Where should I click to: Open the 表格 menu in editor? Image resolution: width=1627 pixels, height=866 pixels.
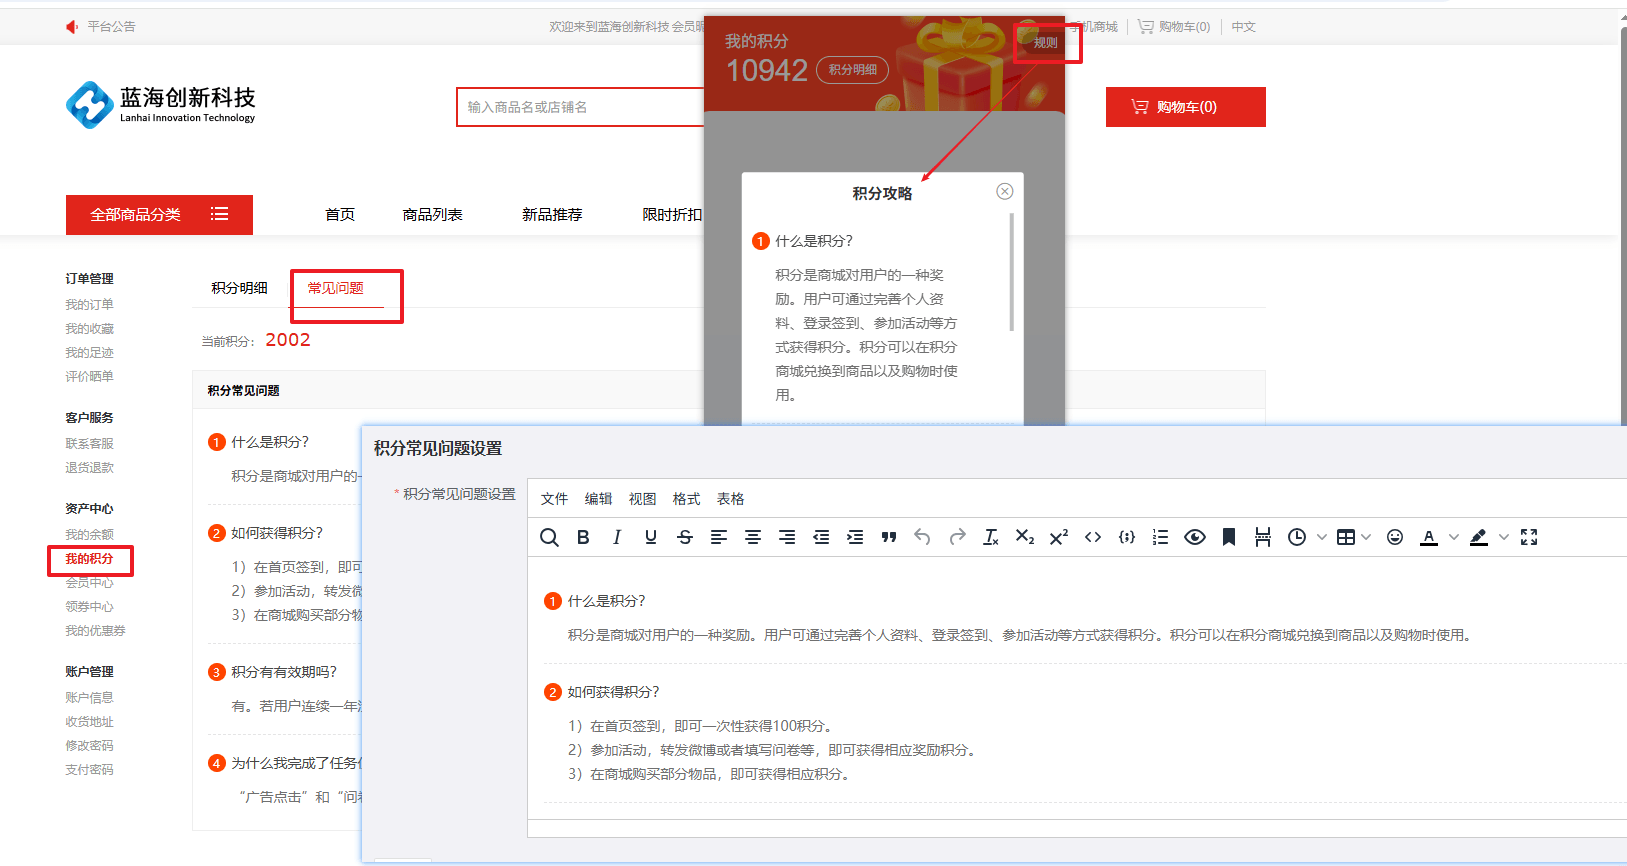730,499
